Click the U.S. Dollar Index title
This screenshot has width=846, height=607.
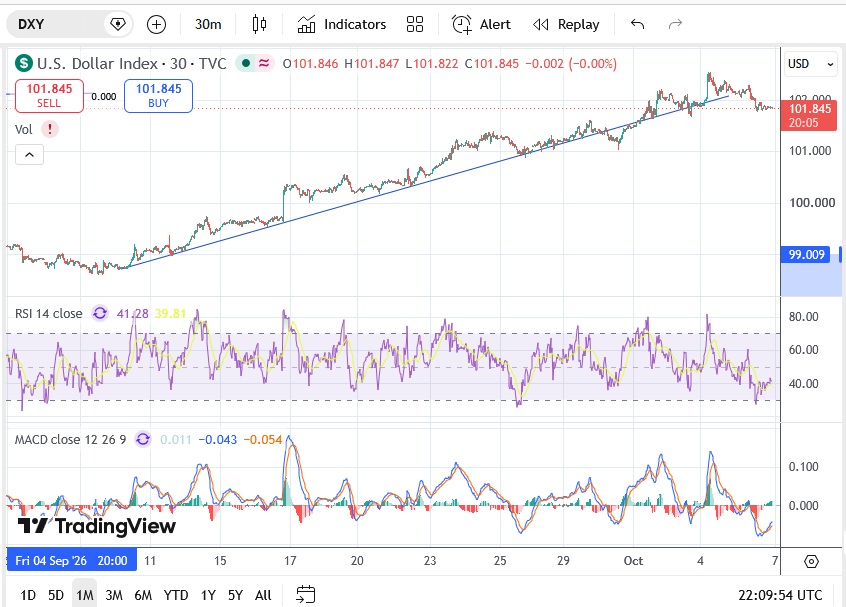pos(97,64)
